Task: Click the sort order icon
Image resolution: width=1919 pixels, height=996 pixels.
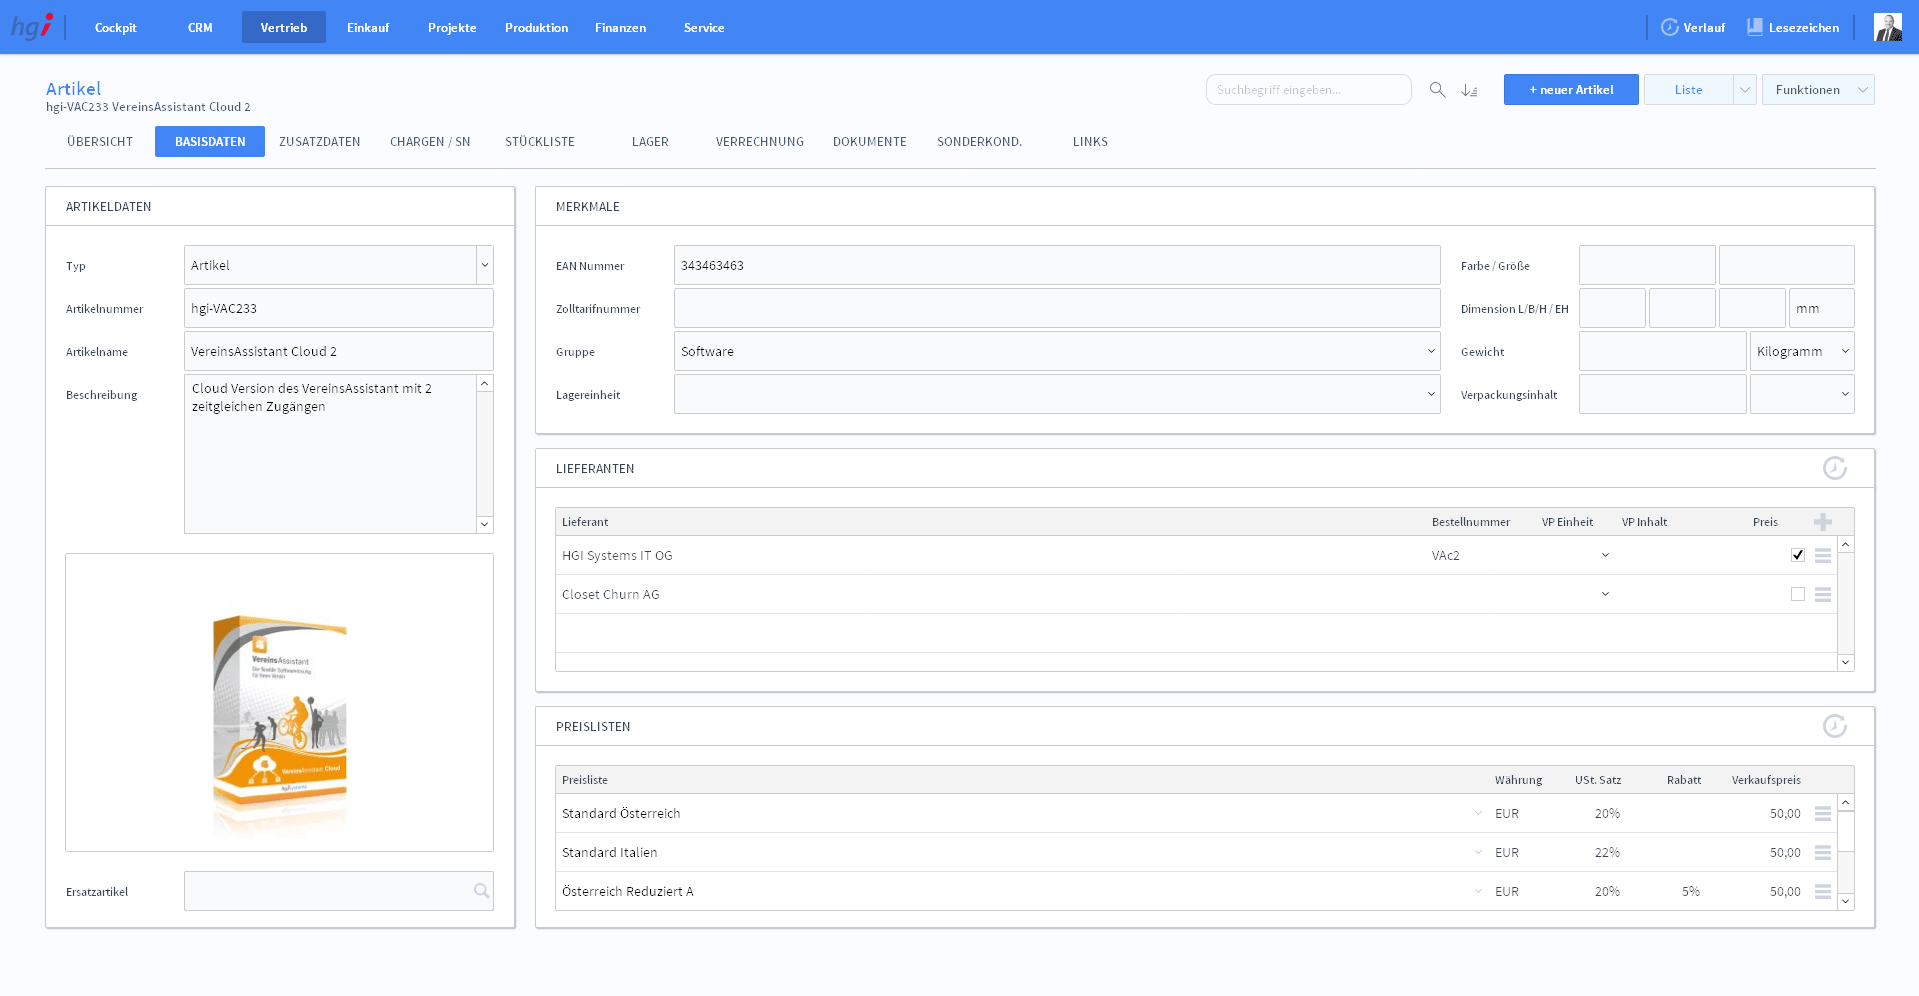Action: click(1469, 90)
